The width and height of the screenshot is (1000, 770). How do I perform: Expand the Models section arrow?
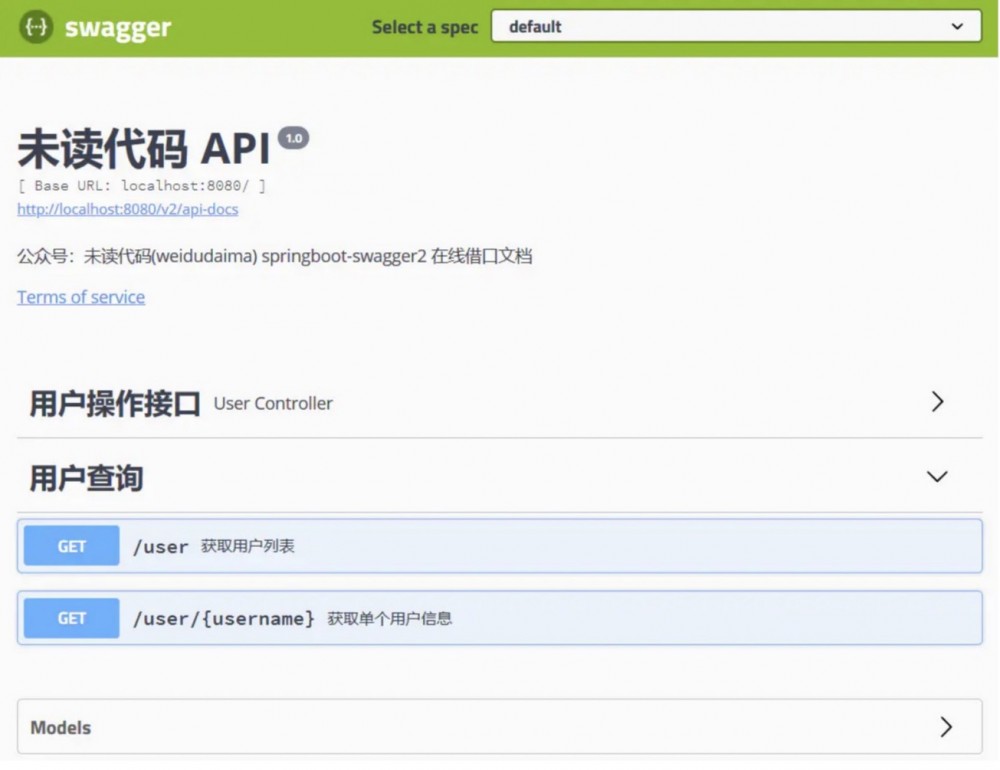point(946,727)
